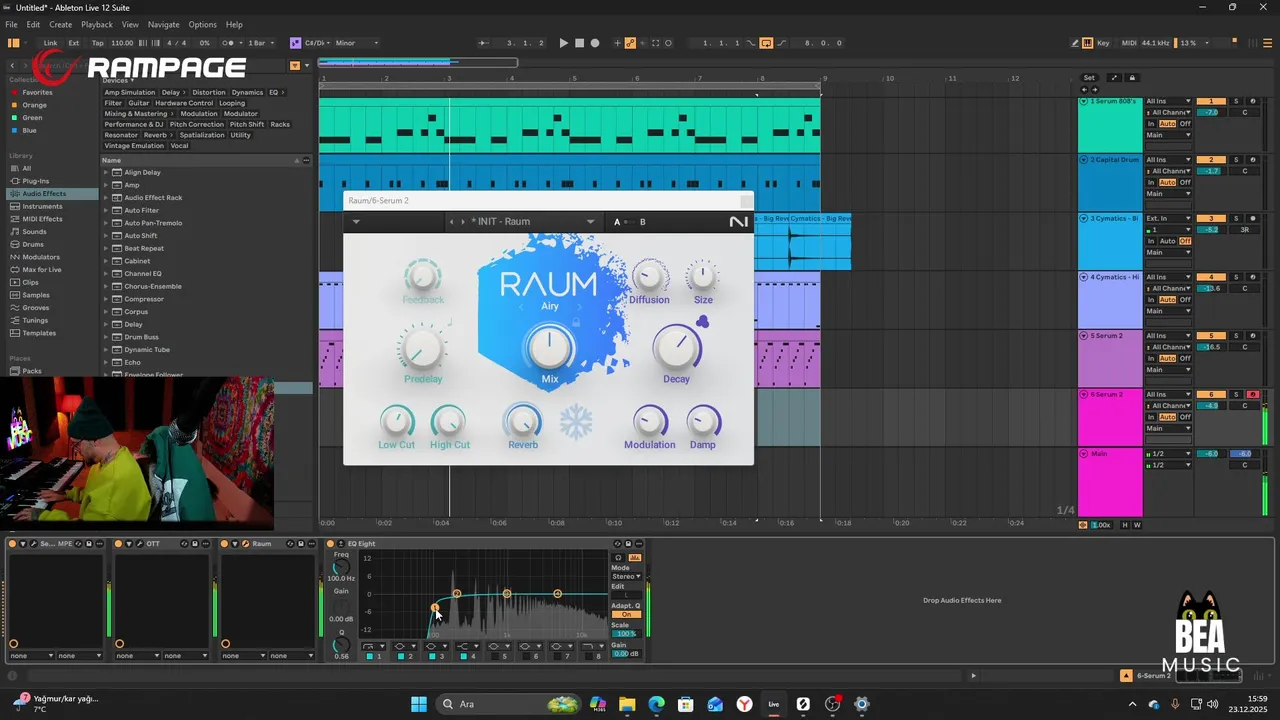Click the Link button
Image resolution: width=1280 pixels, height=720 pixels.
coord(50,43)
